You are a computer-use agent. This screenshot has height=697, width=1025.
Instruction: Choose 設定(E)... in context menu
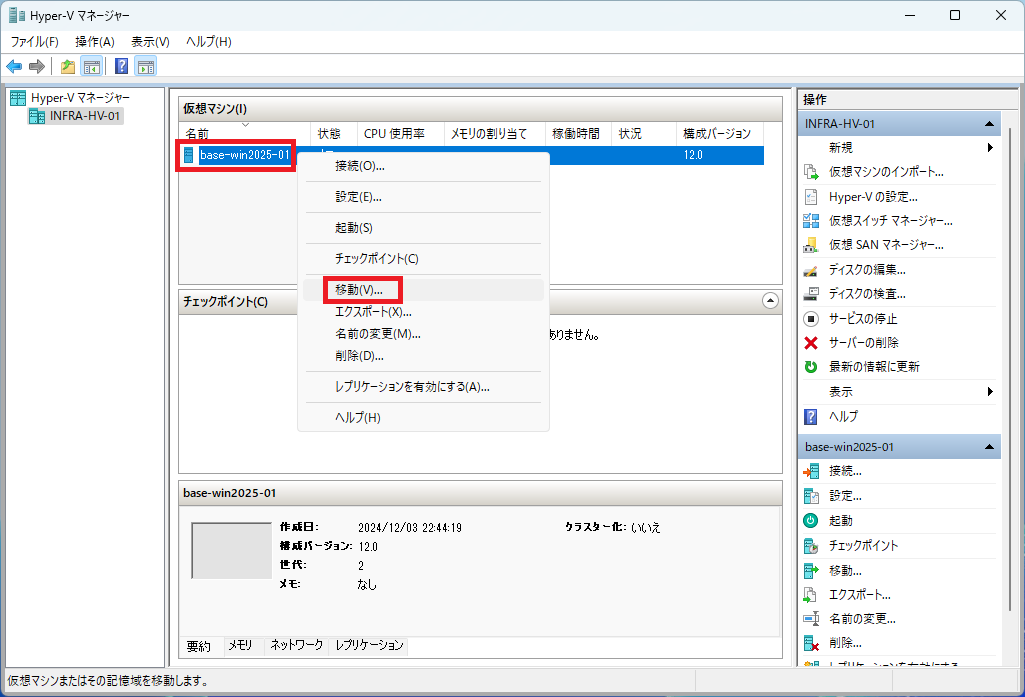(424, 197)
